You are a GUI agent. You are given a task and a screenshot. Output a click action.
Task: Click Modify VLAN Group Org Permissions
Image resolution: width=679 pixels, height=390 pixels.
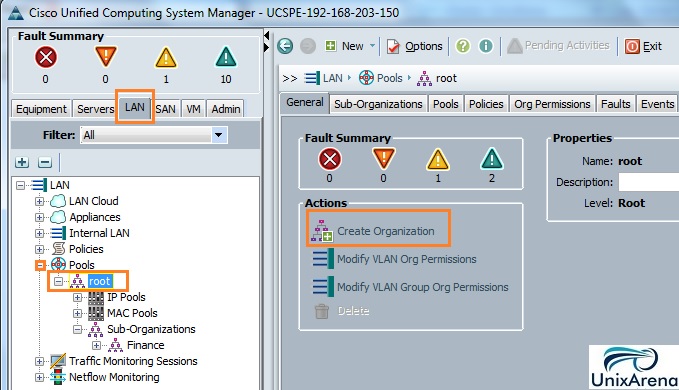(x=423, y=287)
